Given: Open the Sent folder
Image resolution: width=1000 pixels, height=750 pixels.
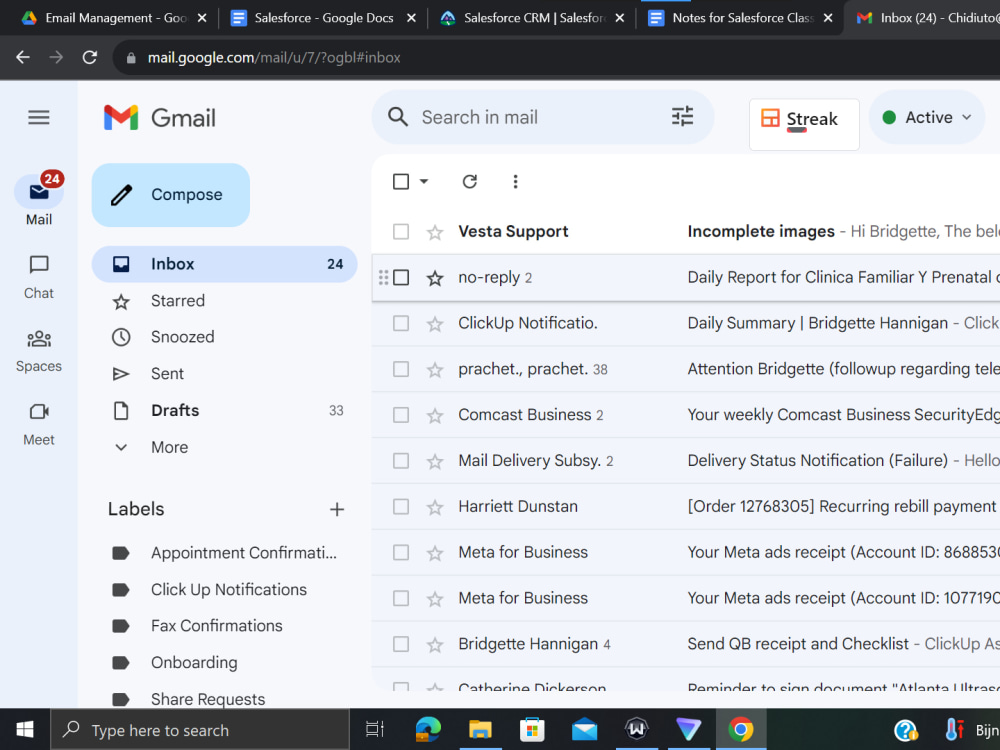Looking at the screenshot, I should coord(224,374).
